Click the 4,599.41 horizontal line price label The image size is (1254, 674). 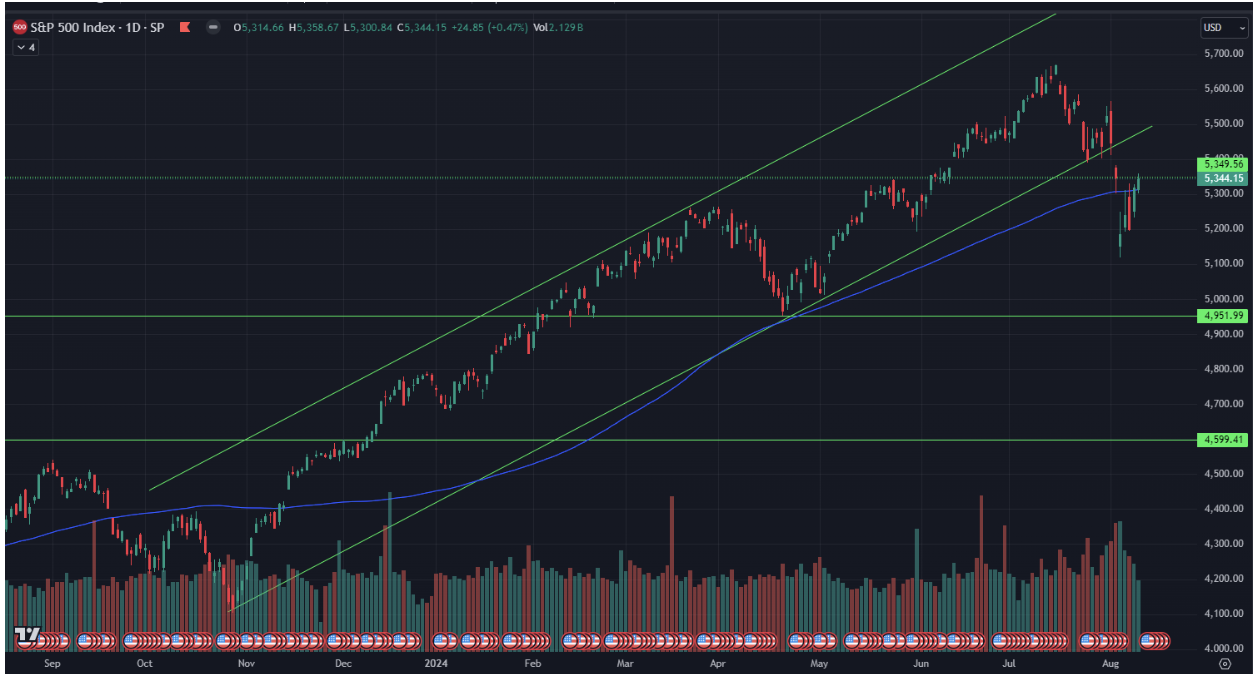(x=1223, y=440)
